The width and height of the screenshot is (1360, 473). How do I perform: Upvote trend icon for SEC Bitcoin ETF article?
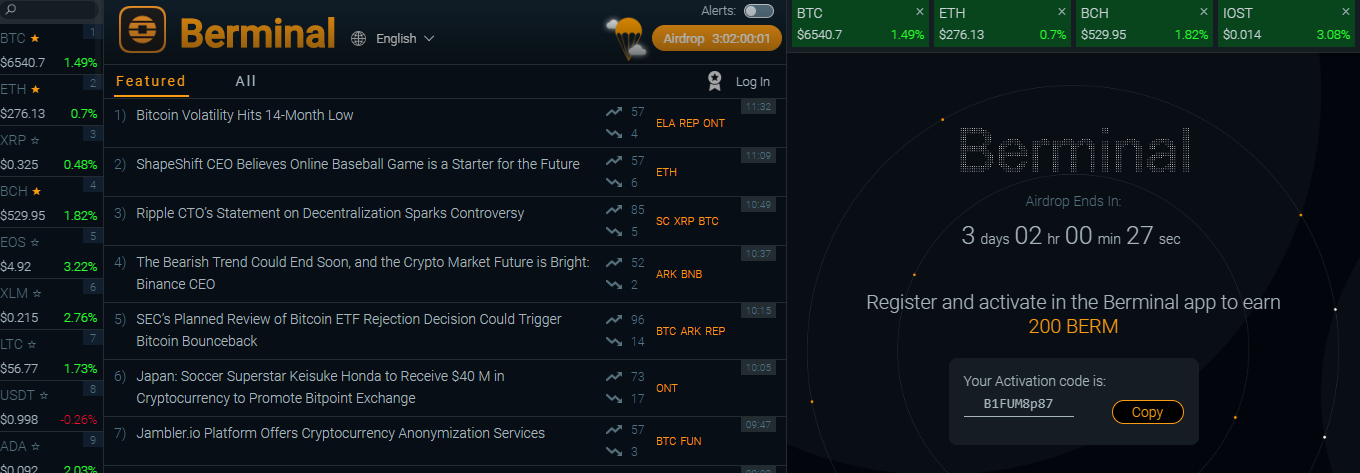[614, 320]
